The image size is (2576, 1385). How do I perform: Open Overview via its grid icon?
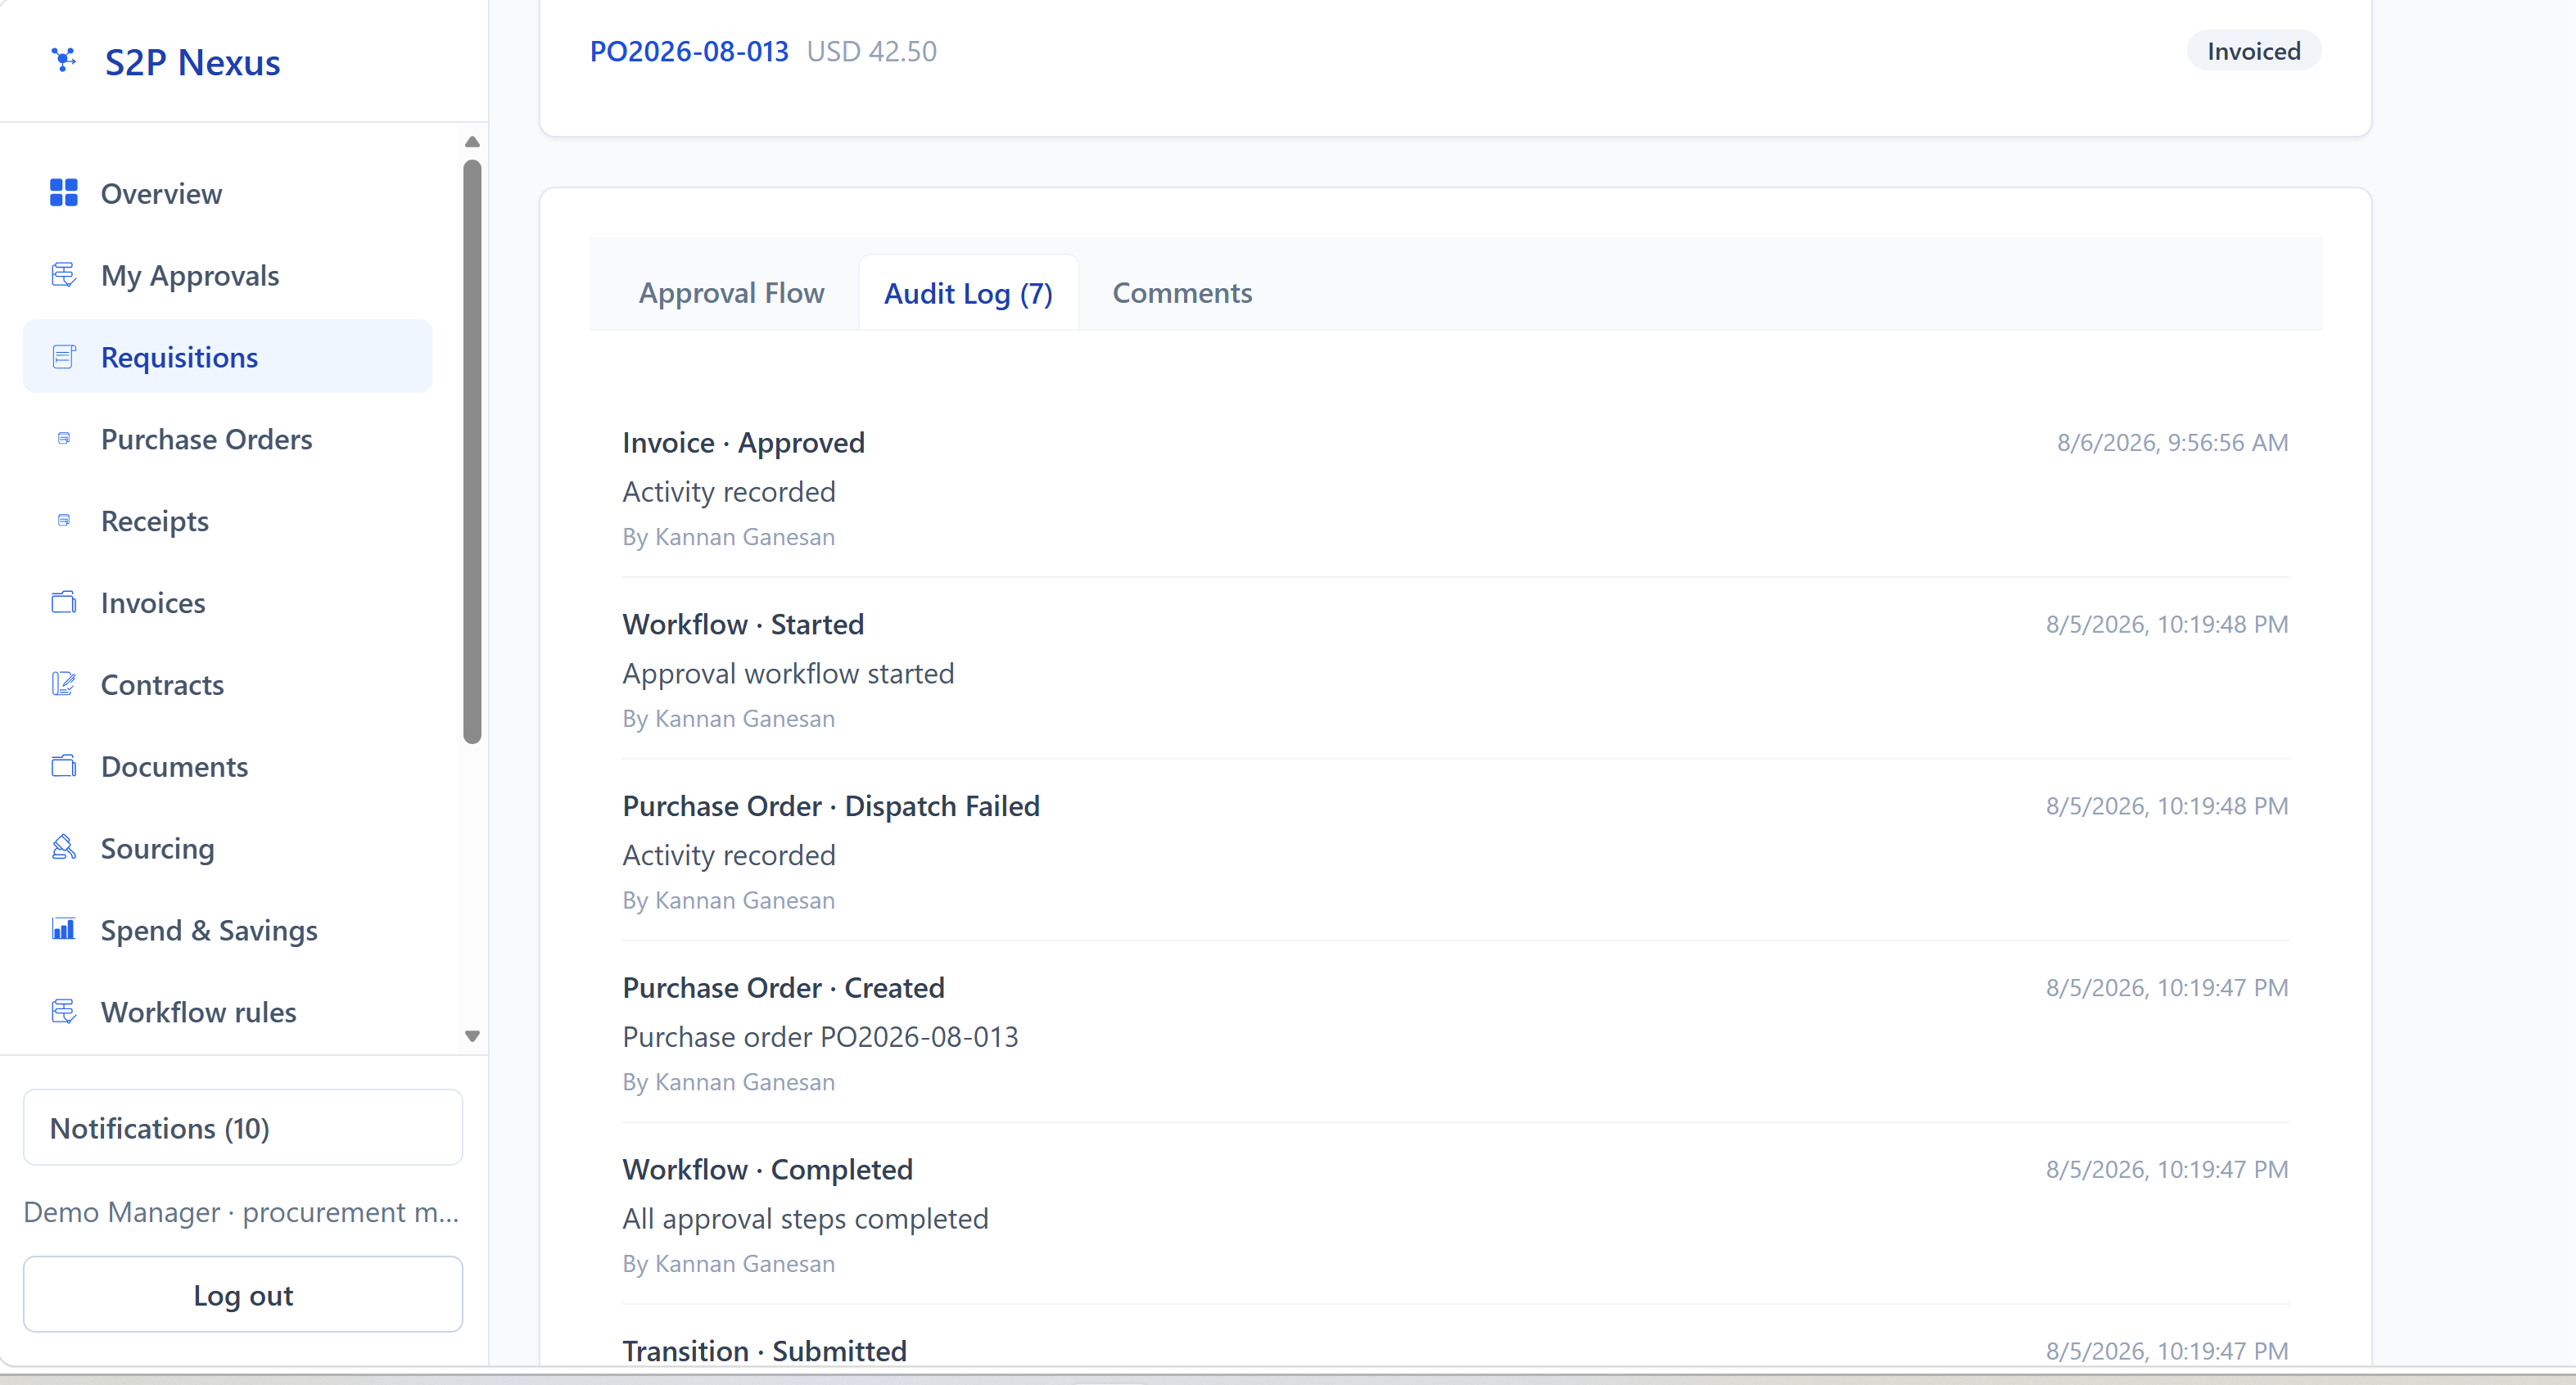64,192
